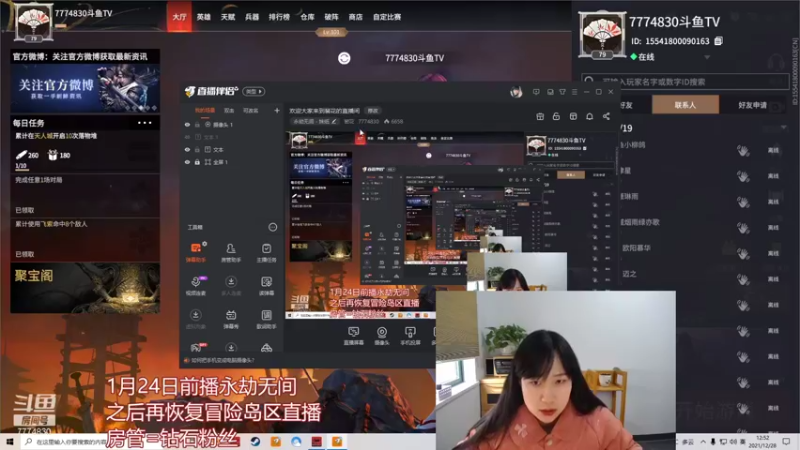The image size is (800, 450).
Task: Wave at friend 迈之
Action: 742,279
